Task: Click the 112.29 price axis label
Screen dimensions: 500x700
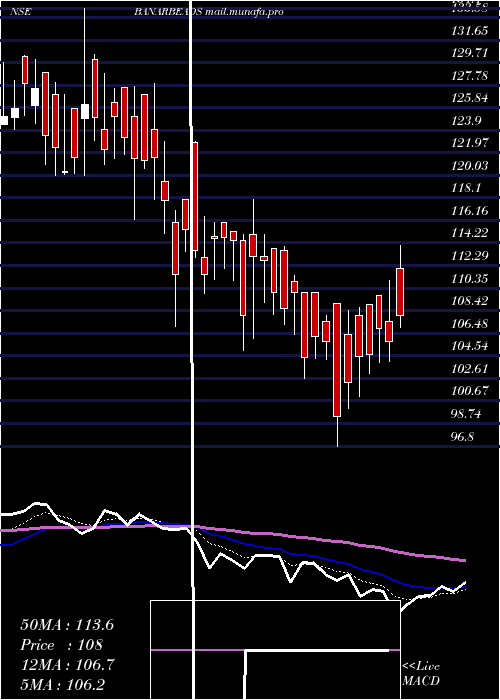Action: pyautogui.click(x=469, y=256)
